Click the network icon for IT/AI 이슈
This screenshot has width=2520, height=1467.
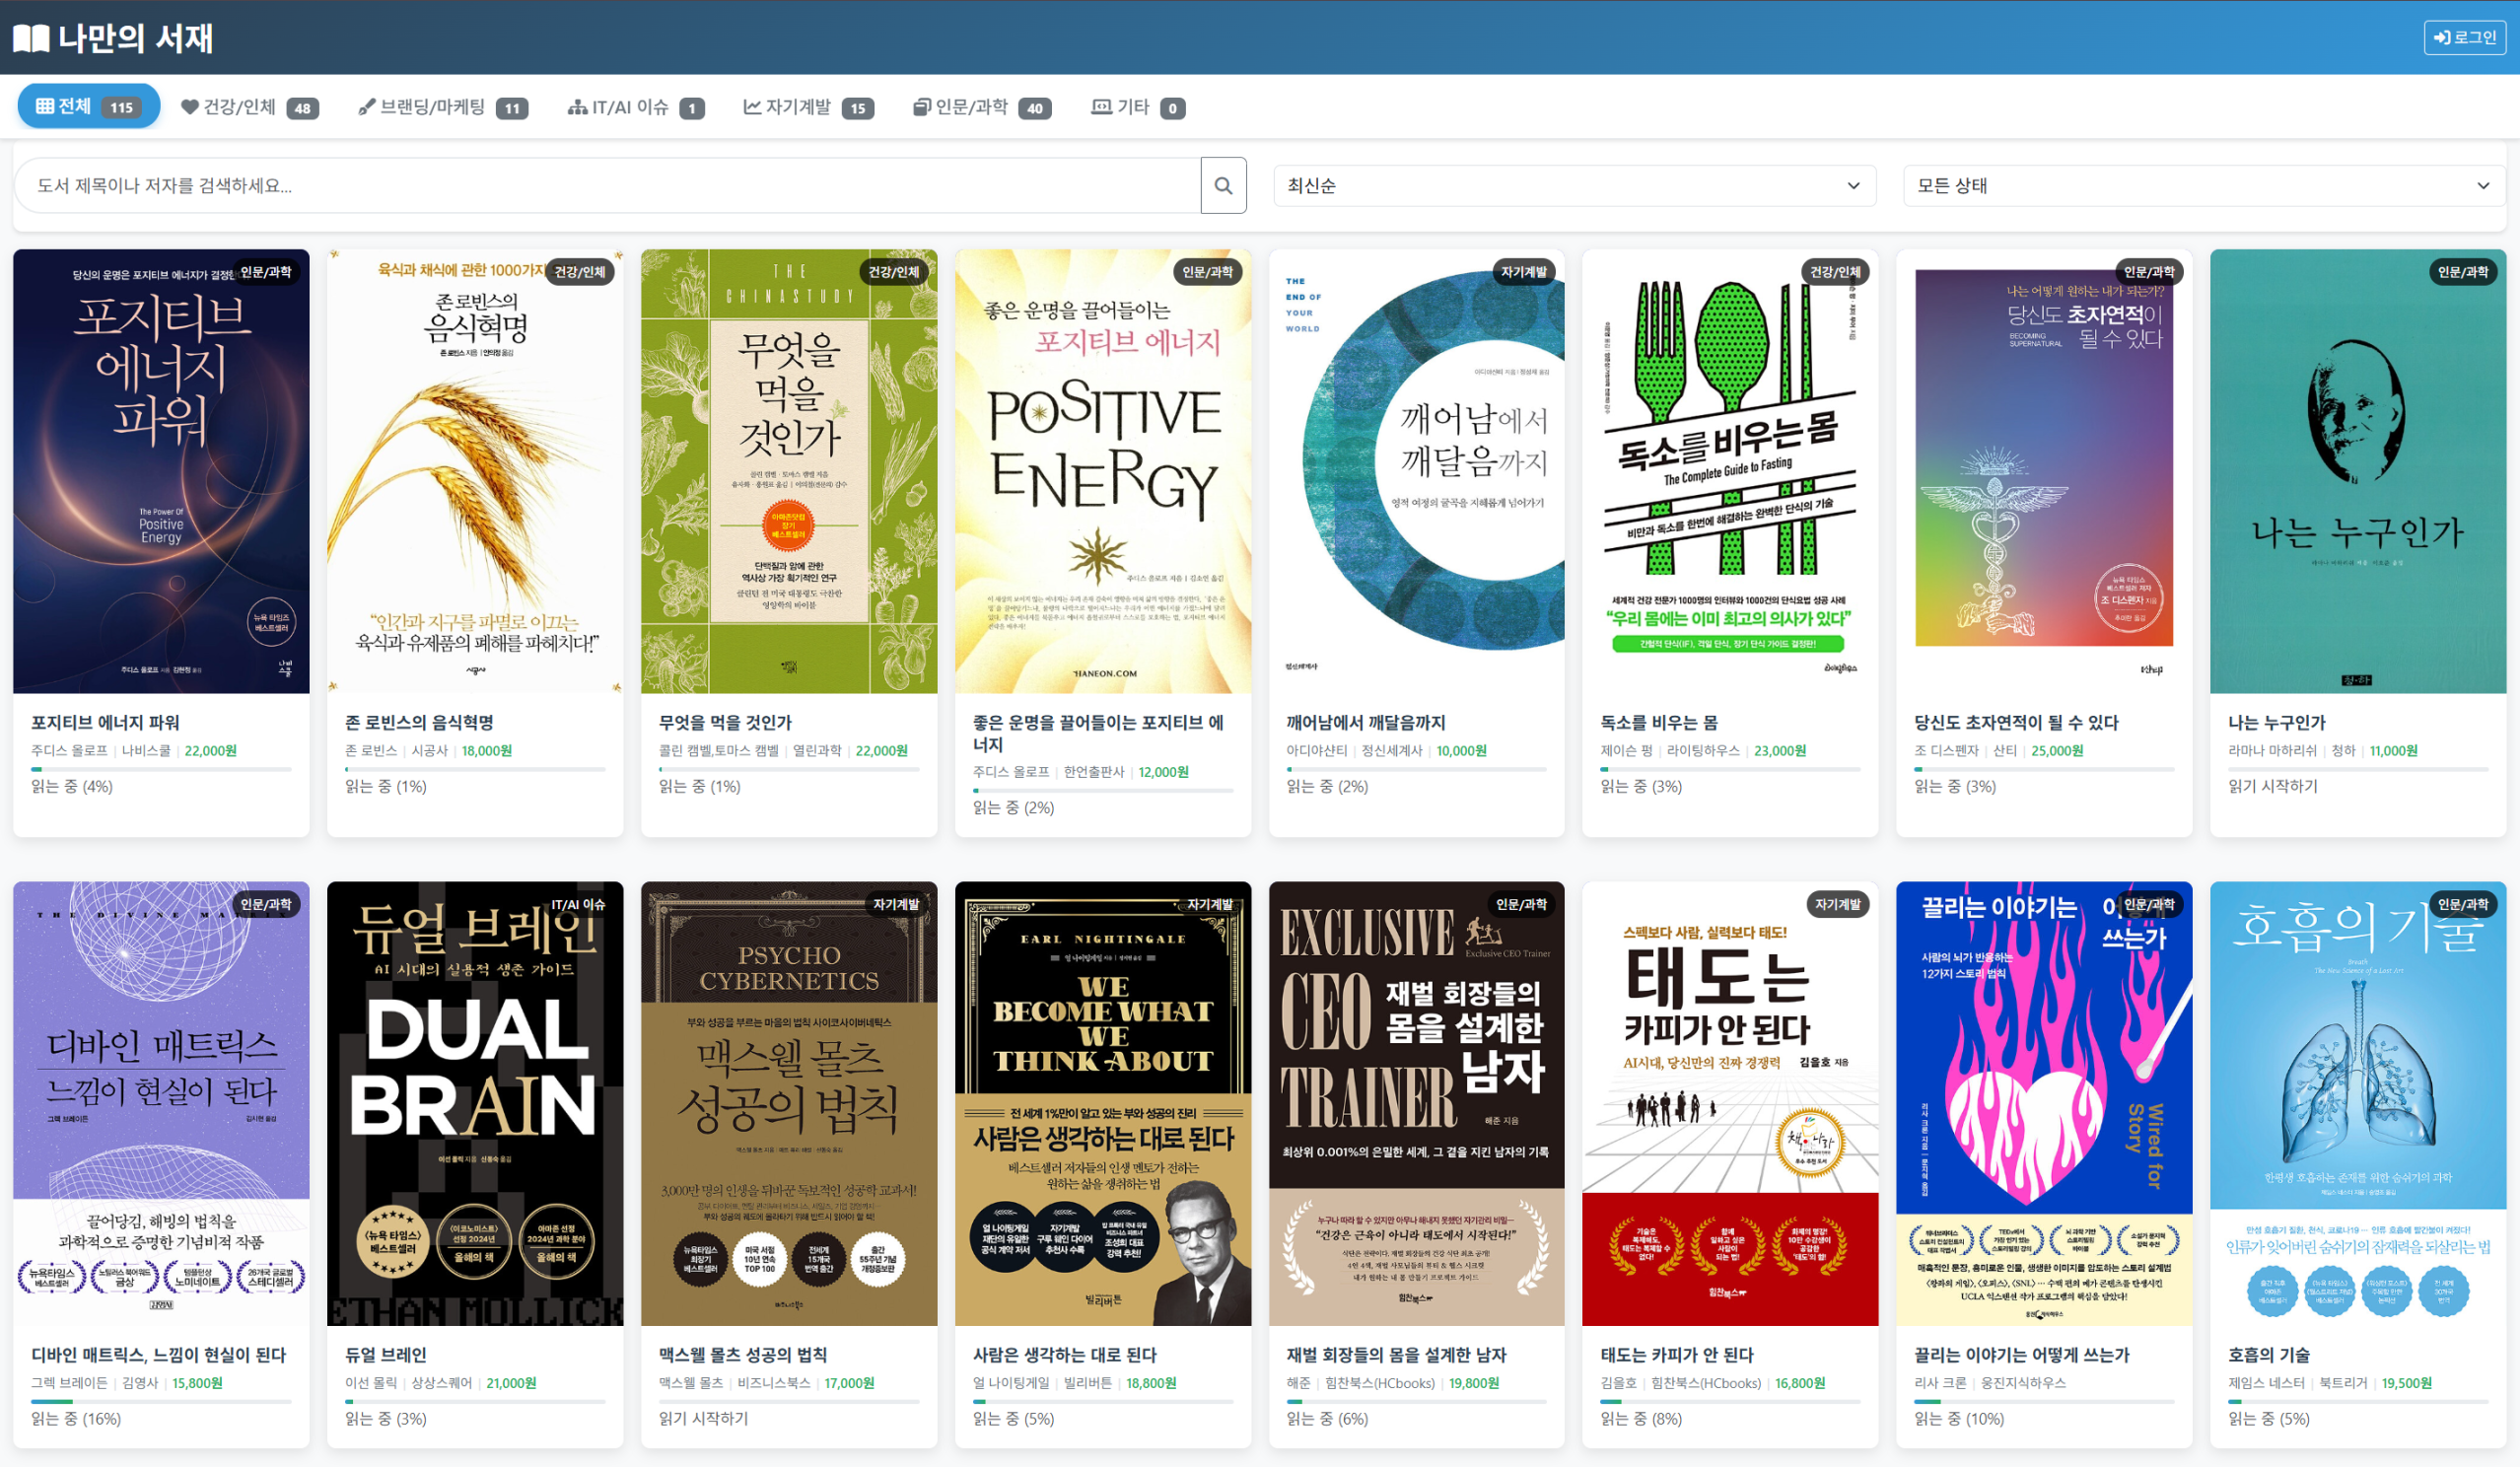pos(577,107)
